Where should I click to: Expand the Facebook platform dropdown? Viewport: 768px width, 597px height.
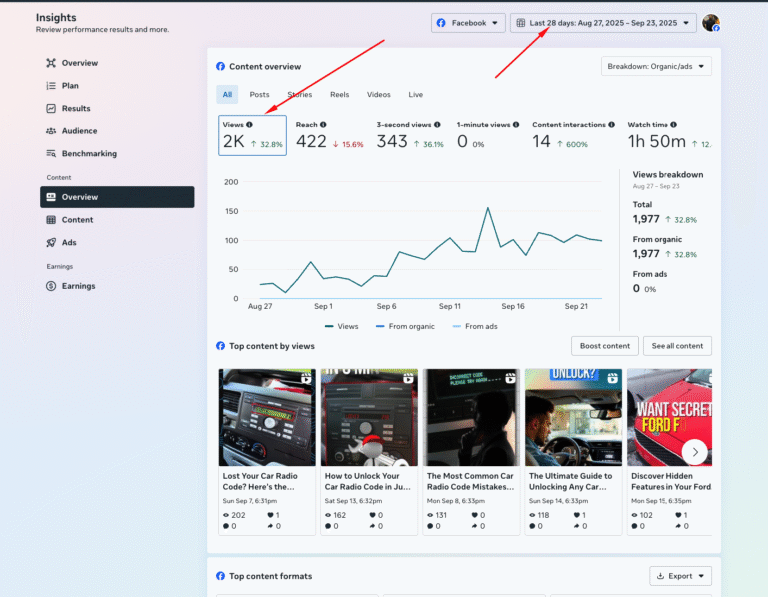pyautogui.click(x=468, y=23)
